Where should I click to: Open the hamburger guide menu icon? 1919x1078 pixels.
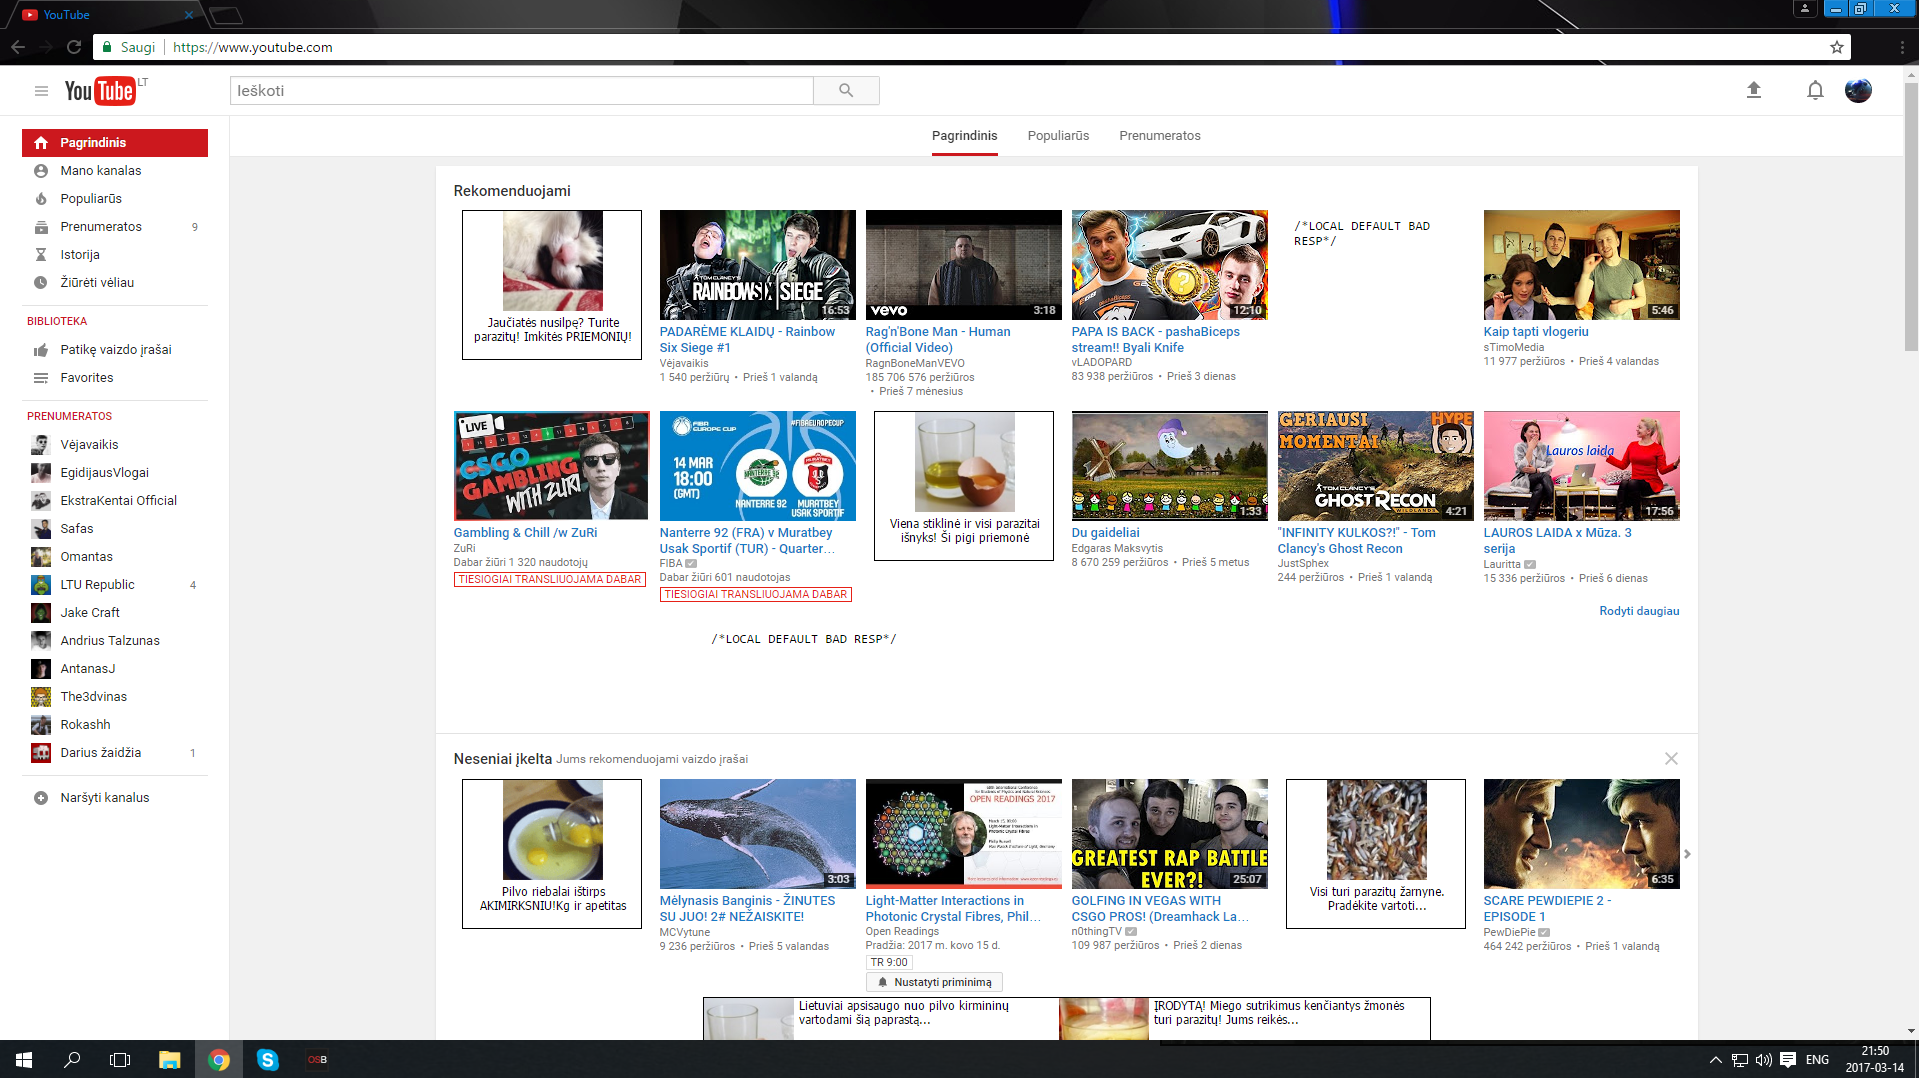point(41,91)
